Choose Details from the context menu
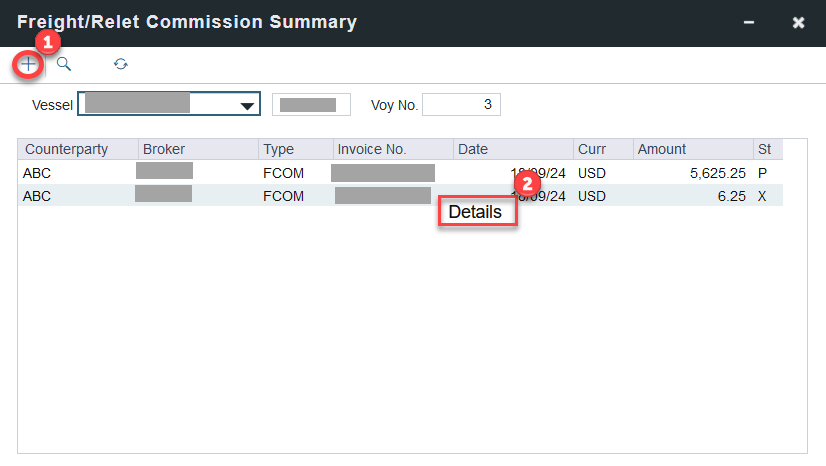The width and height of the screenshot is (826, 466). pyautogui.click(x=476, y=212)
